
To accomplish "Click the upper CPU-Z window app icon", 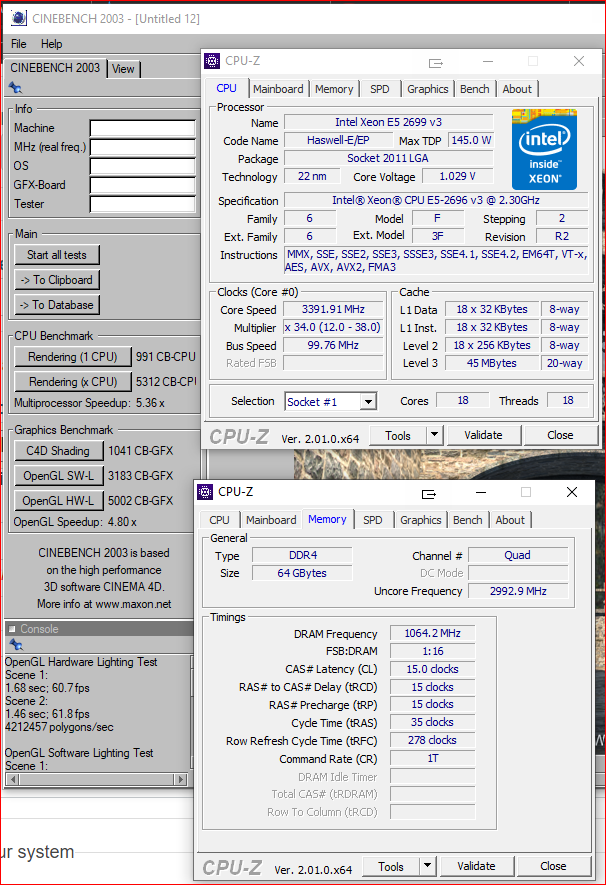I will [212, 60].
